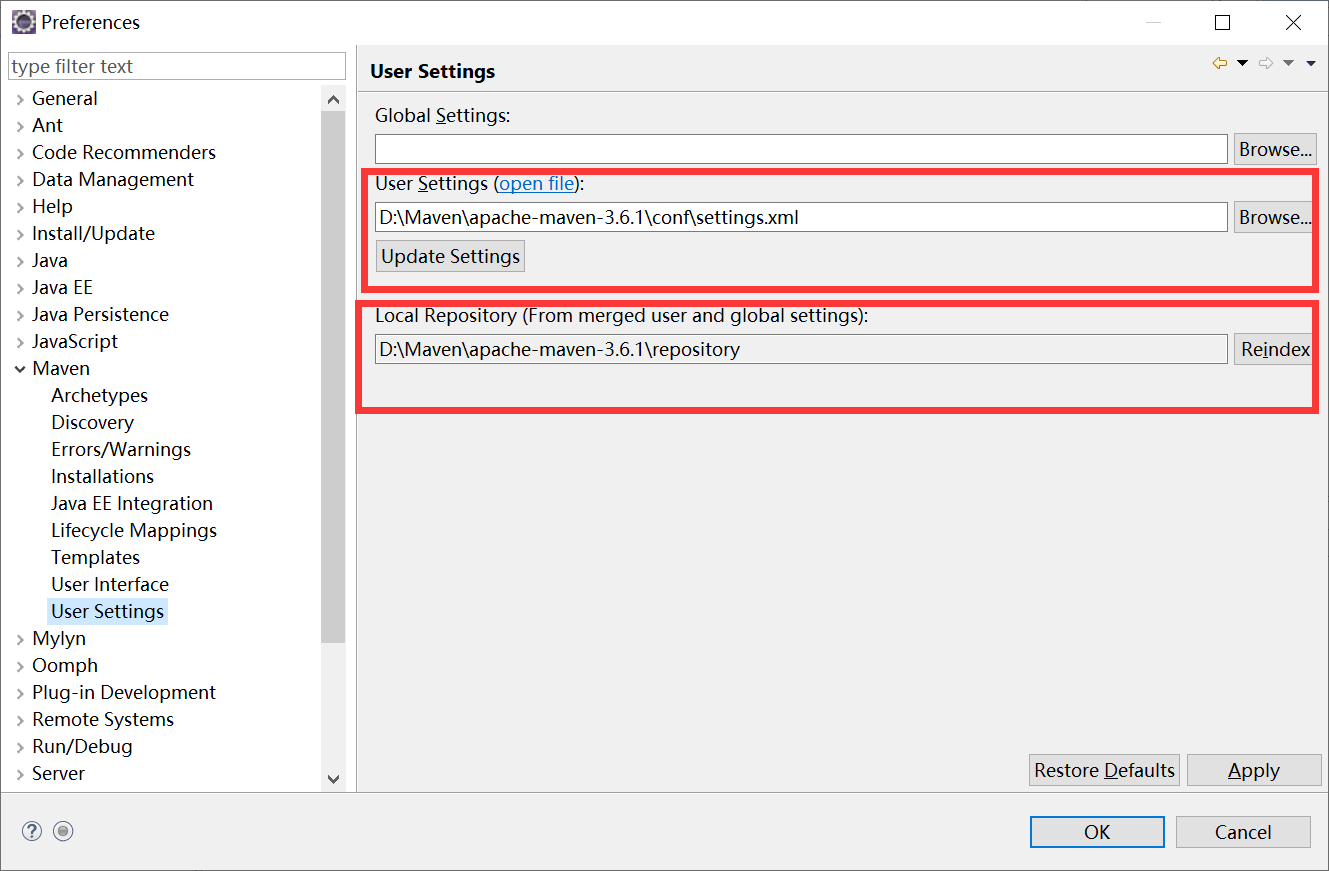The width and height of the screenshot is (1329, 871).
Task: Select Templates under Maven
Action: pos(95,557)
